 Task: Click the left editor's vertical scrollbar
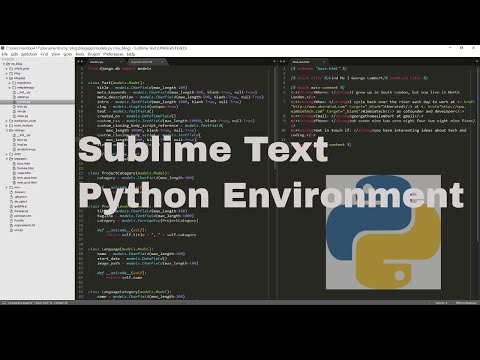click(x=275, y=118)
